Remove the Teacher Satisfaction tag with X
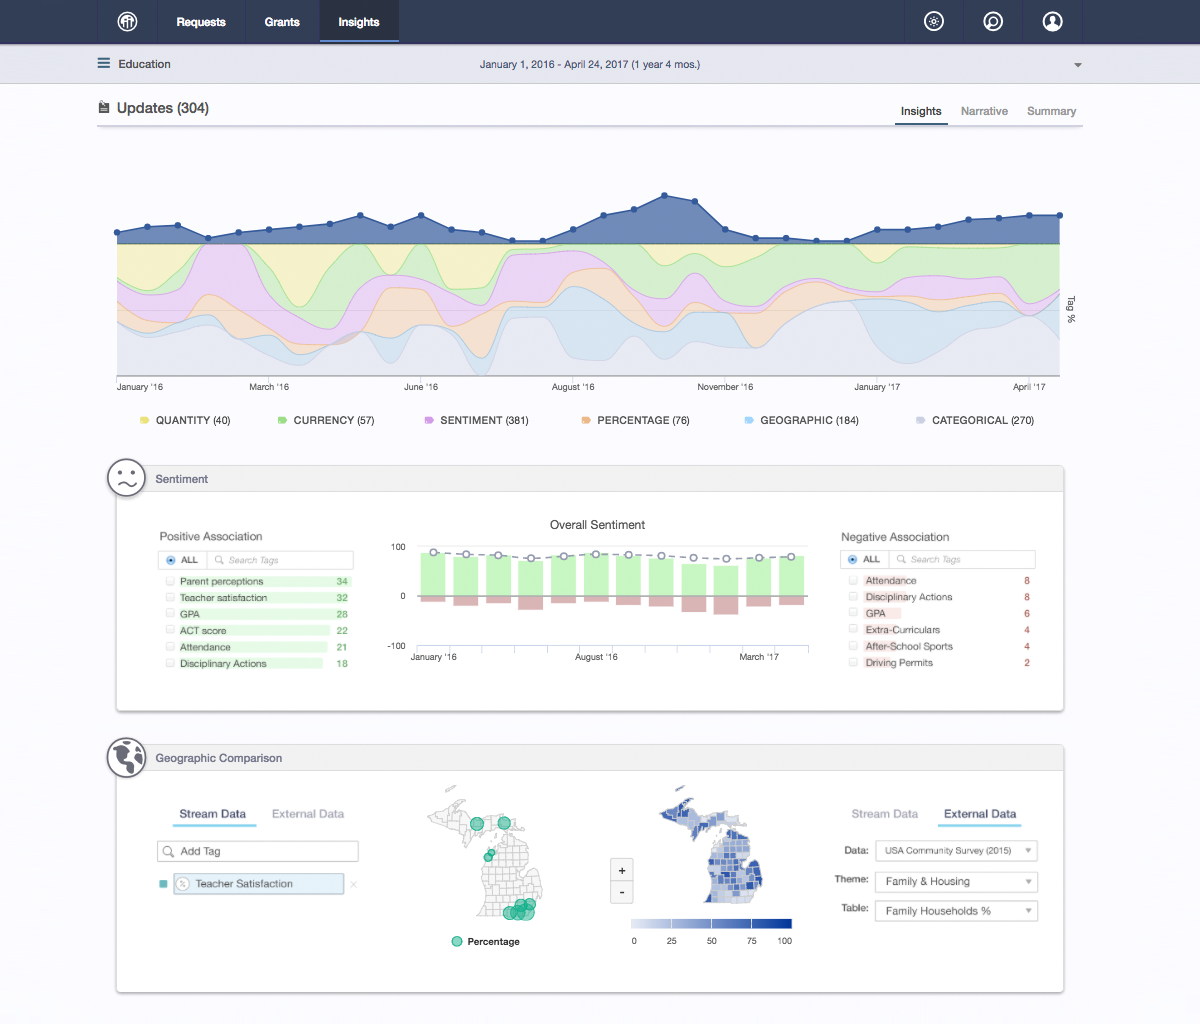1200x1024 pixels. click(x=354, y=885)
